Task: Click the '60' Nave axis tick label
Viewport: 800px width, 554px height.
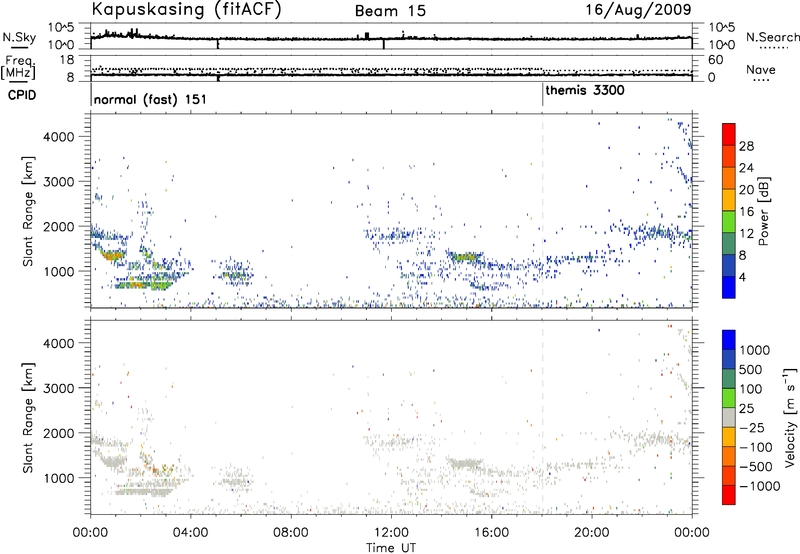Action: point(715,60)
